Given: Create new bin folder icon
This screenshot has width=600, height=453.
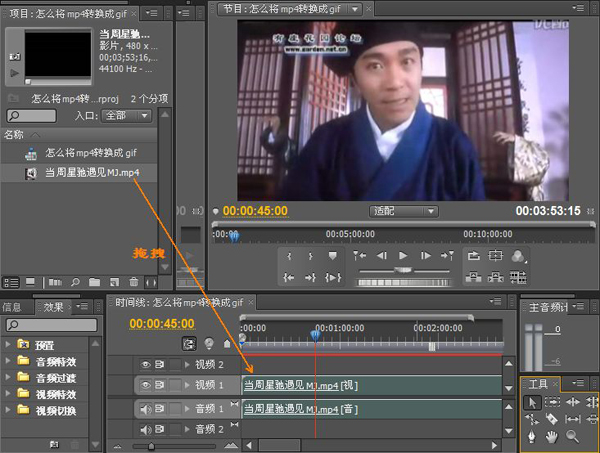Looking at the screenshot, I should 95,282.
